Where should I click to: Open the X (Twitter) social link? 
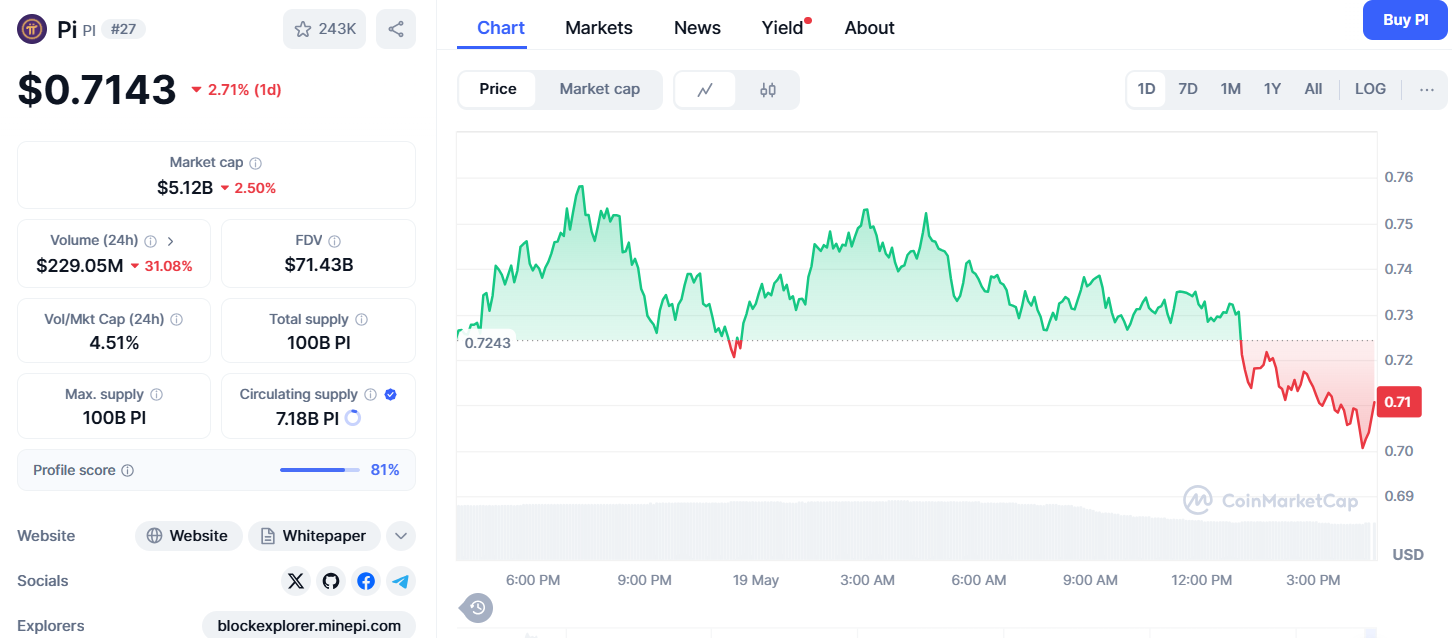pos(296,581)
